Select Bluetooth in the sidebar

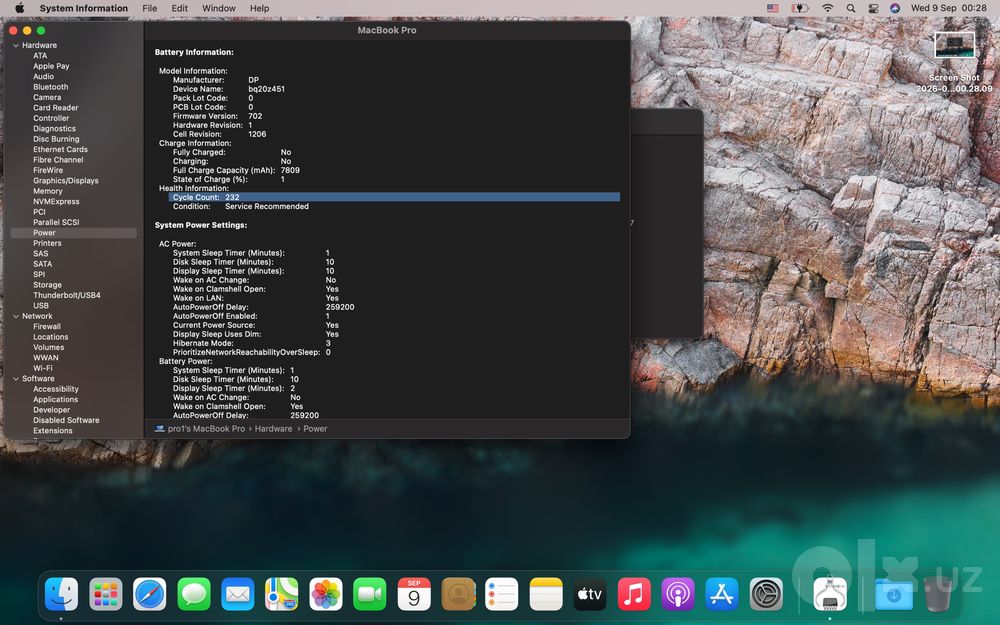50,87
